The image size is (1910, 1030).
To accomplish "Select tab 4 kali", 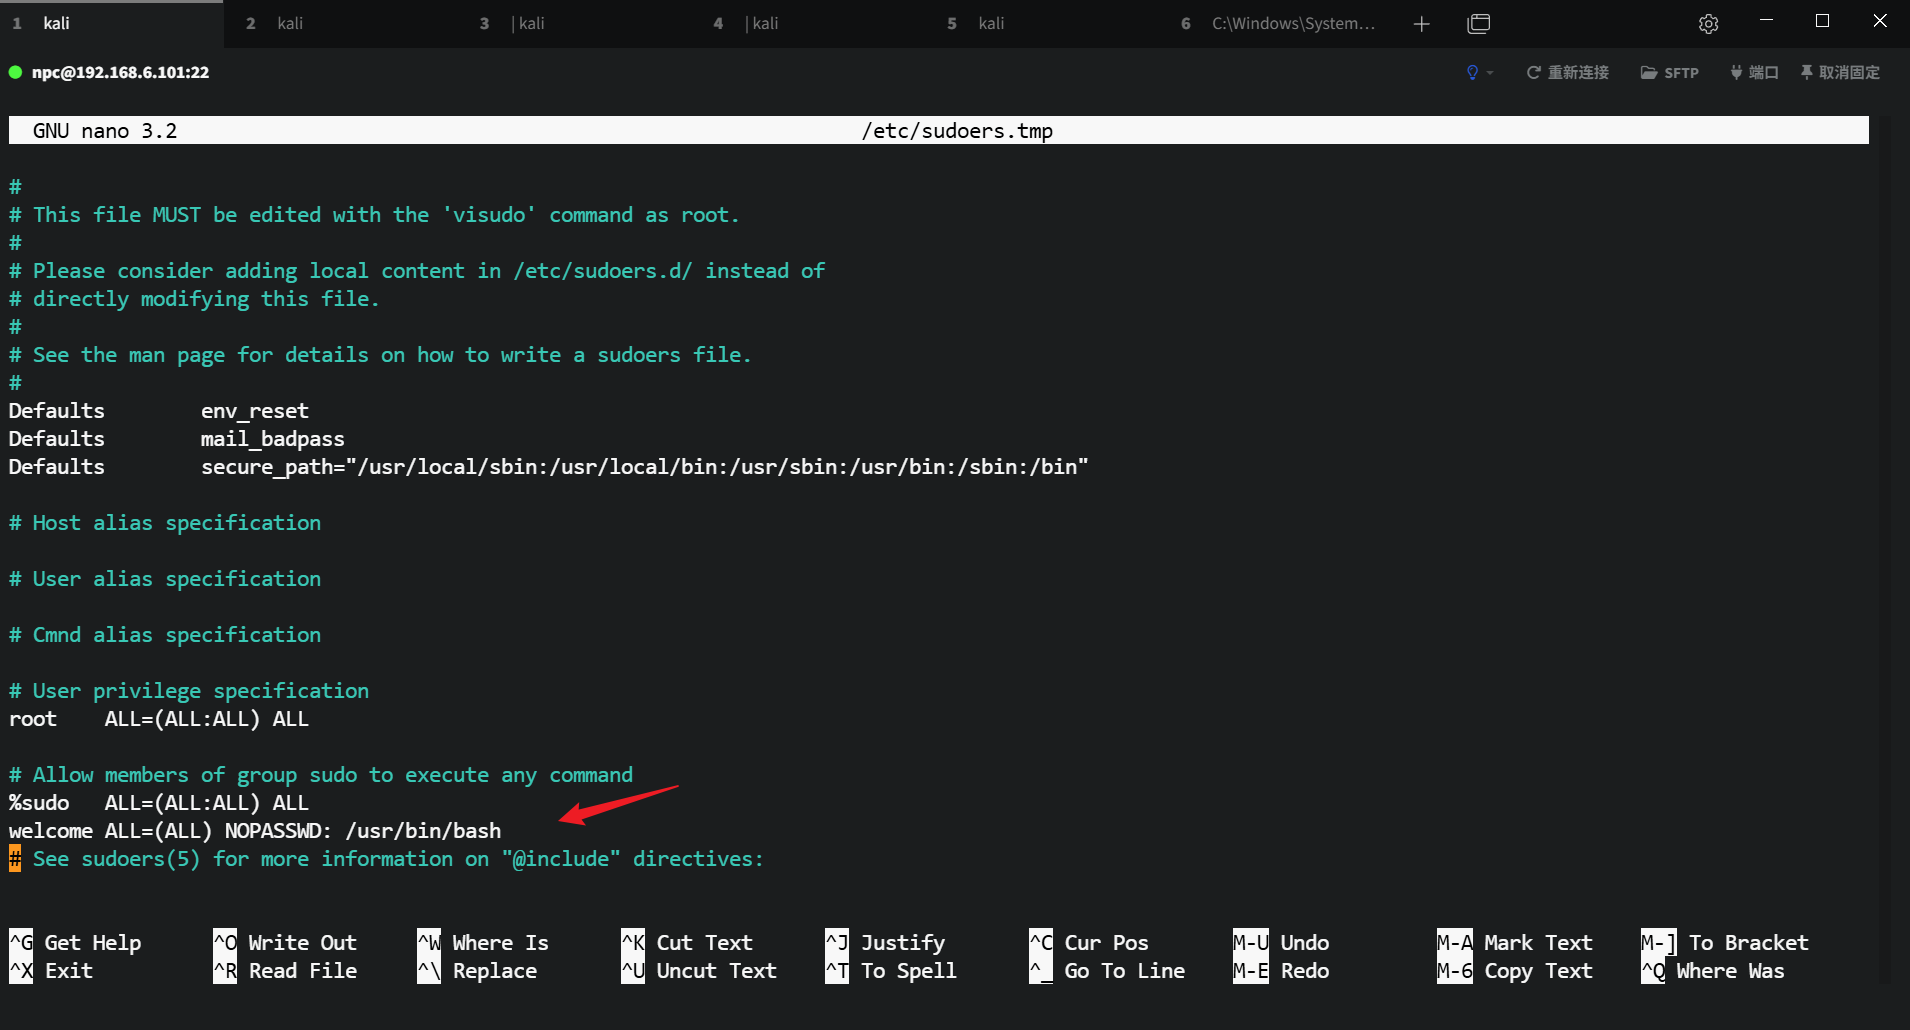I will (763, 23).
